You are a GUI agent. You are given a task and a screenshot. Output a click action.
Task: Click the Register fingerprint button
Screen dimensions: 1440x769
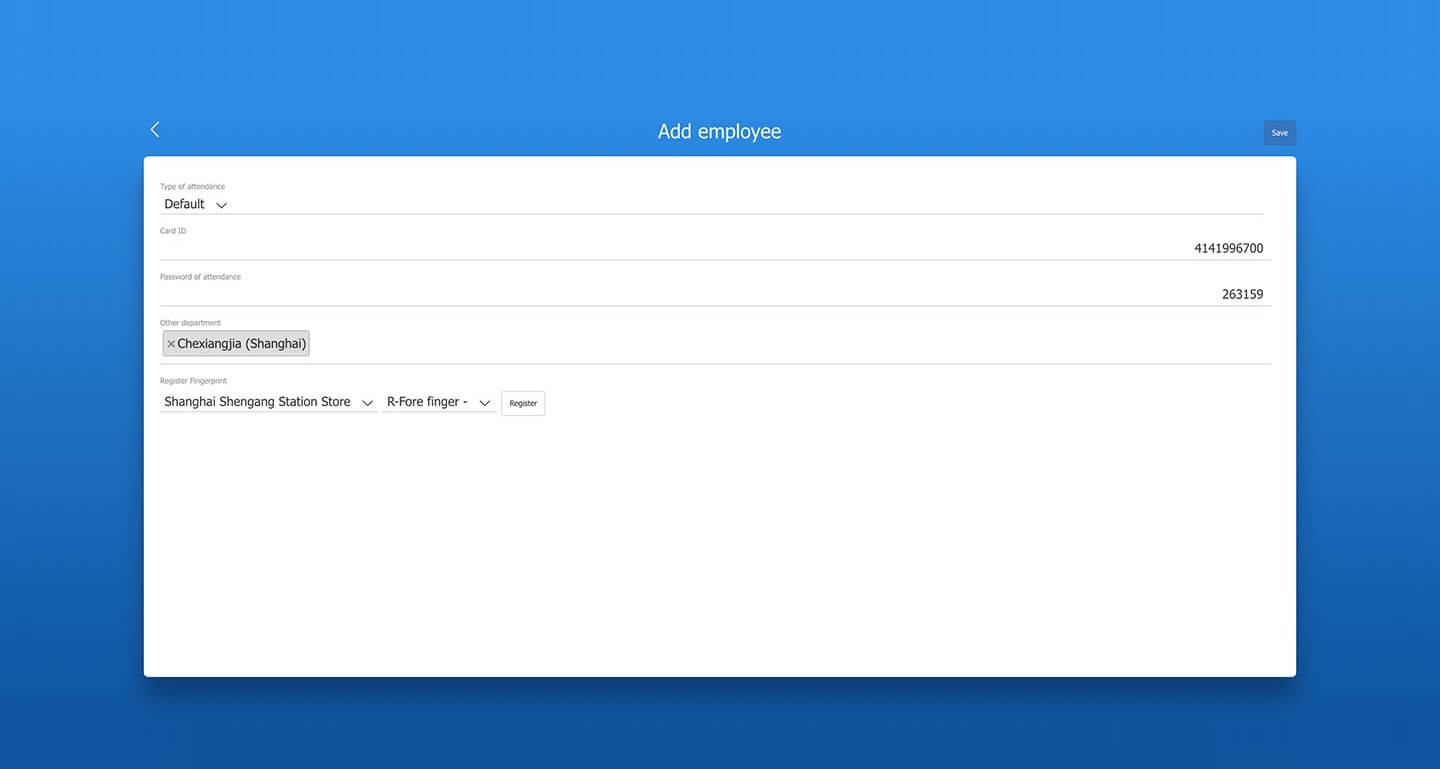(x=523, y=403)
